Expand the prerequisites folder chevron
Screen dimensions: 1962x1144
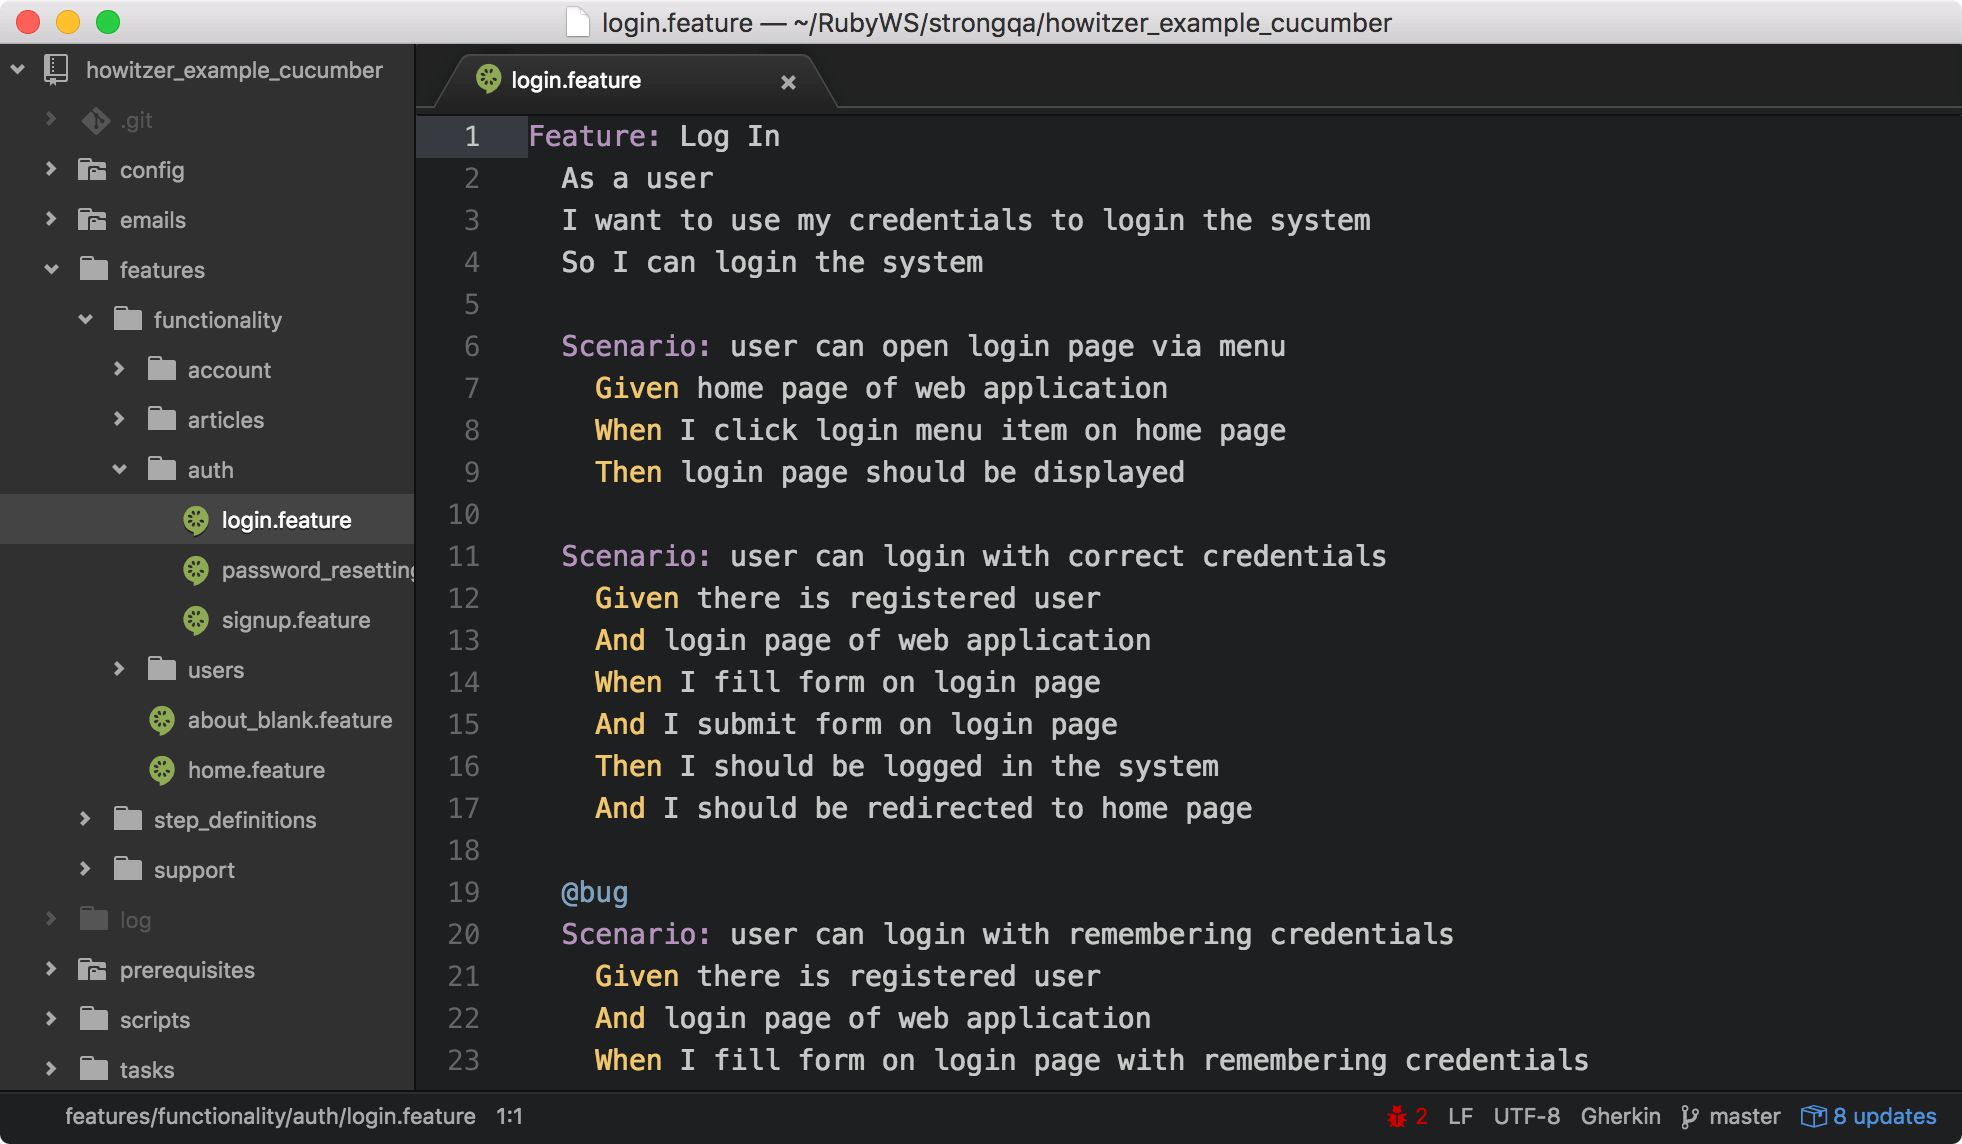click(51, 970)
